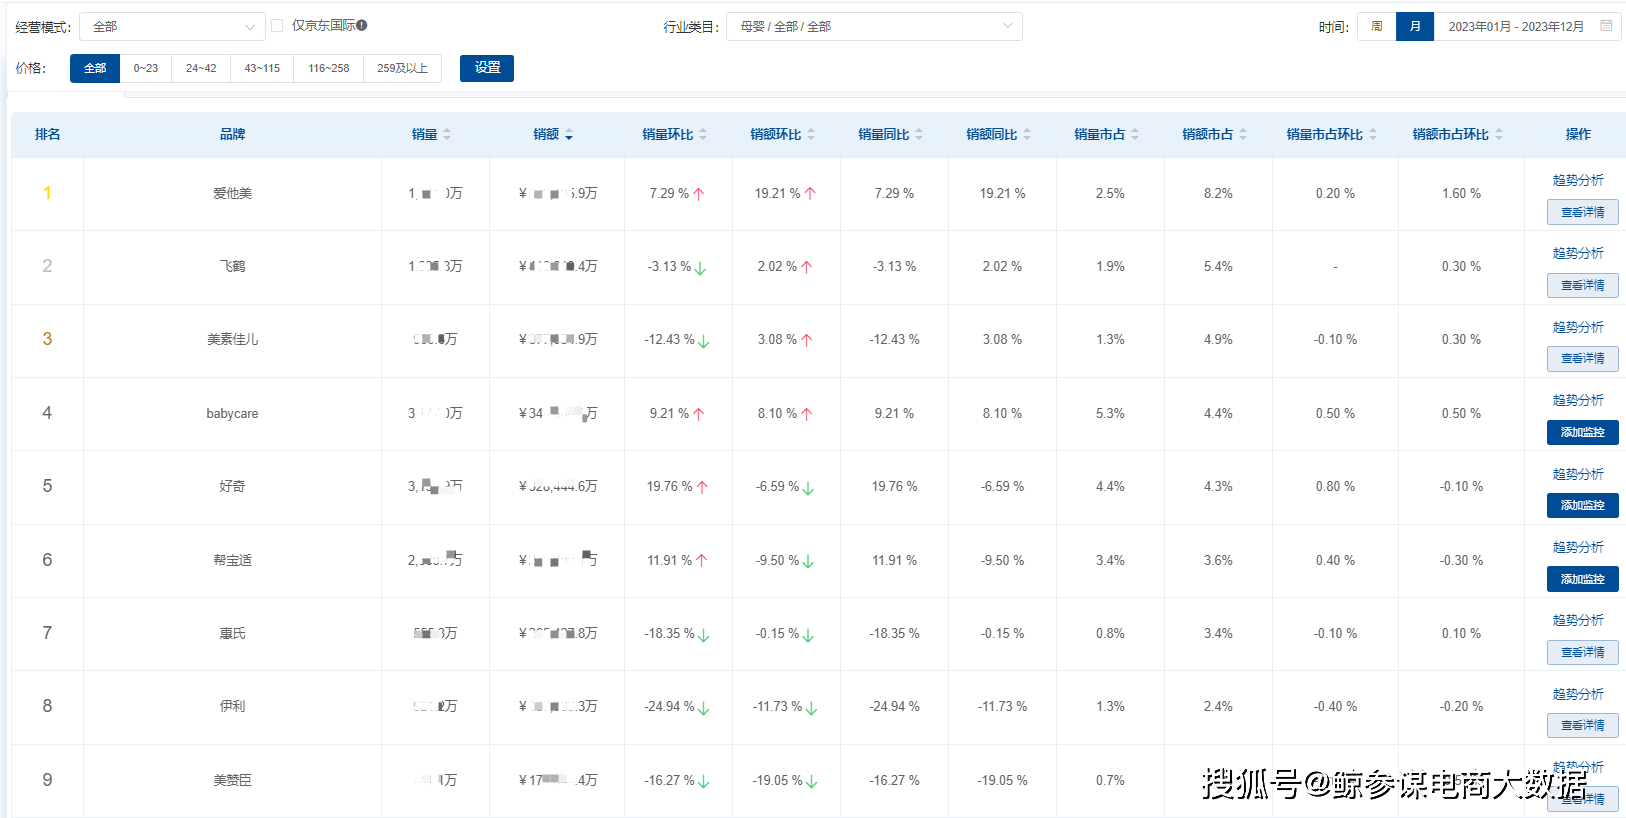1626x818 pixels.
Task: Click the info icon beside 仅京东国际
Action: click(362, 25)
